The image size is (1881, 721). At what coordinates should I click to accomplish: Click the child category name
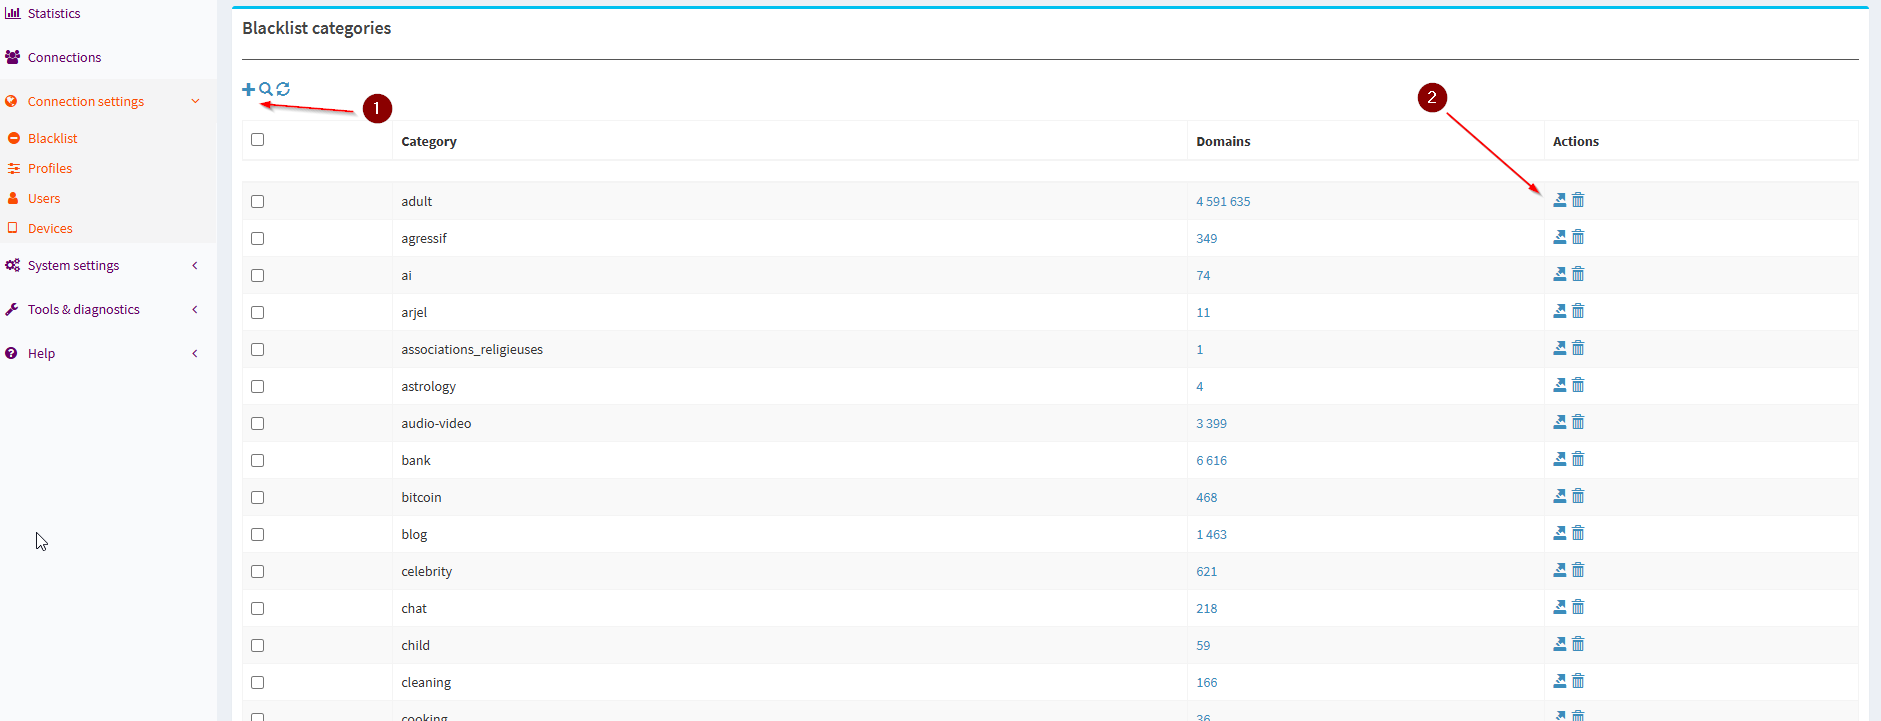(x=415, y=645)
